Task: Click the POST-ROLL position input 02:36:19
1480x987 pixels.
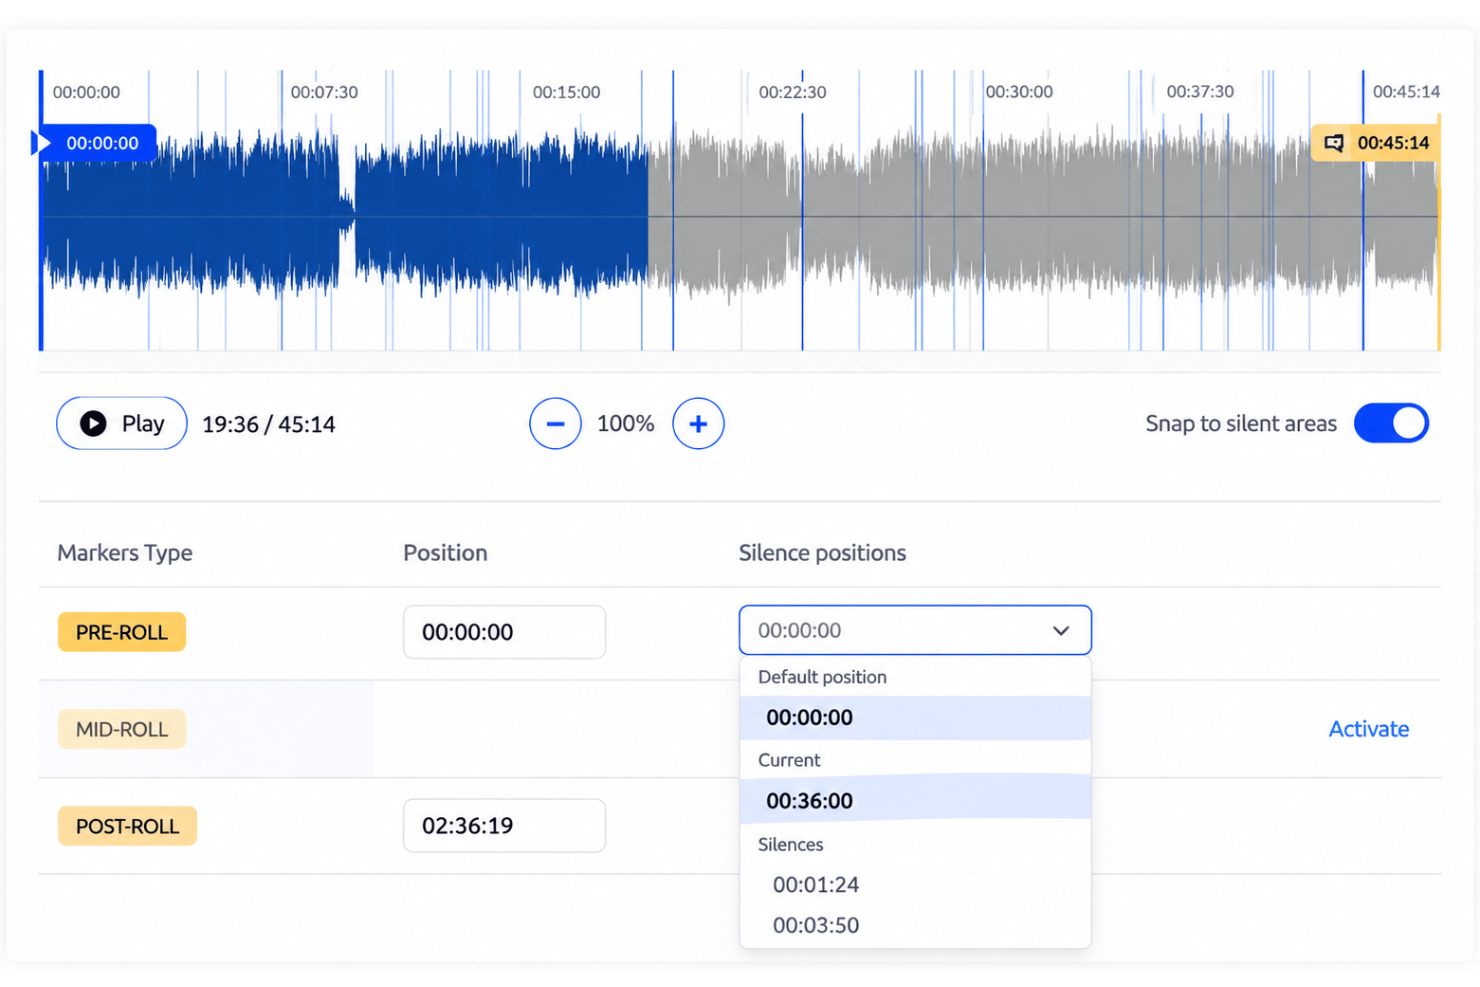Action: click(504, 825)
